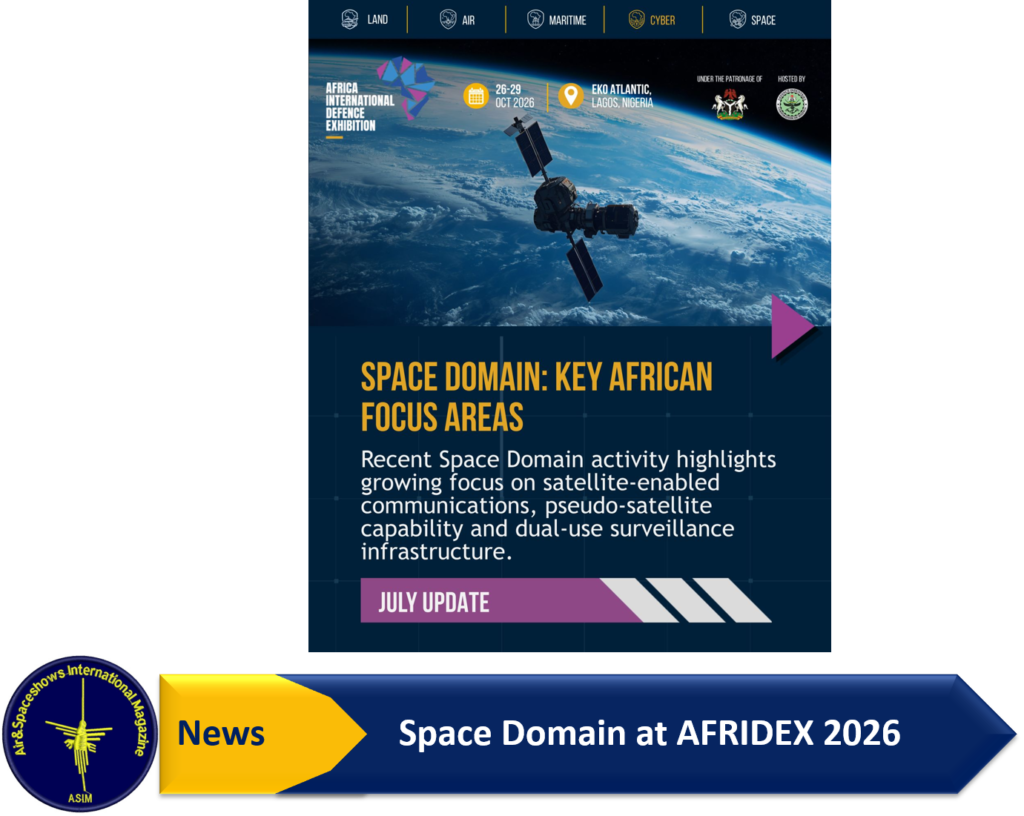Click the purple triangle play arrow
The image size is (1024, 816).
click(x=792, y=326)
